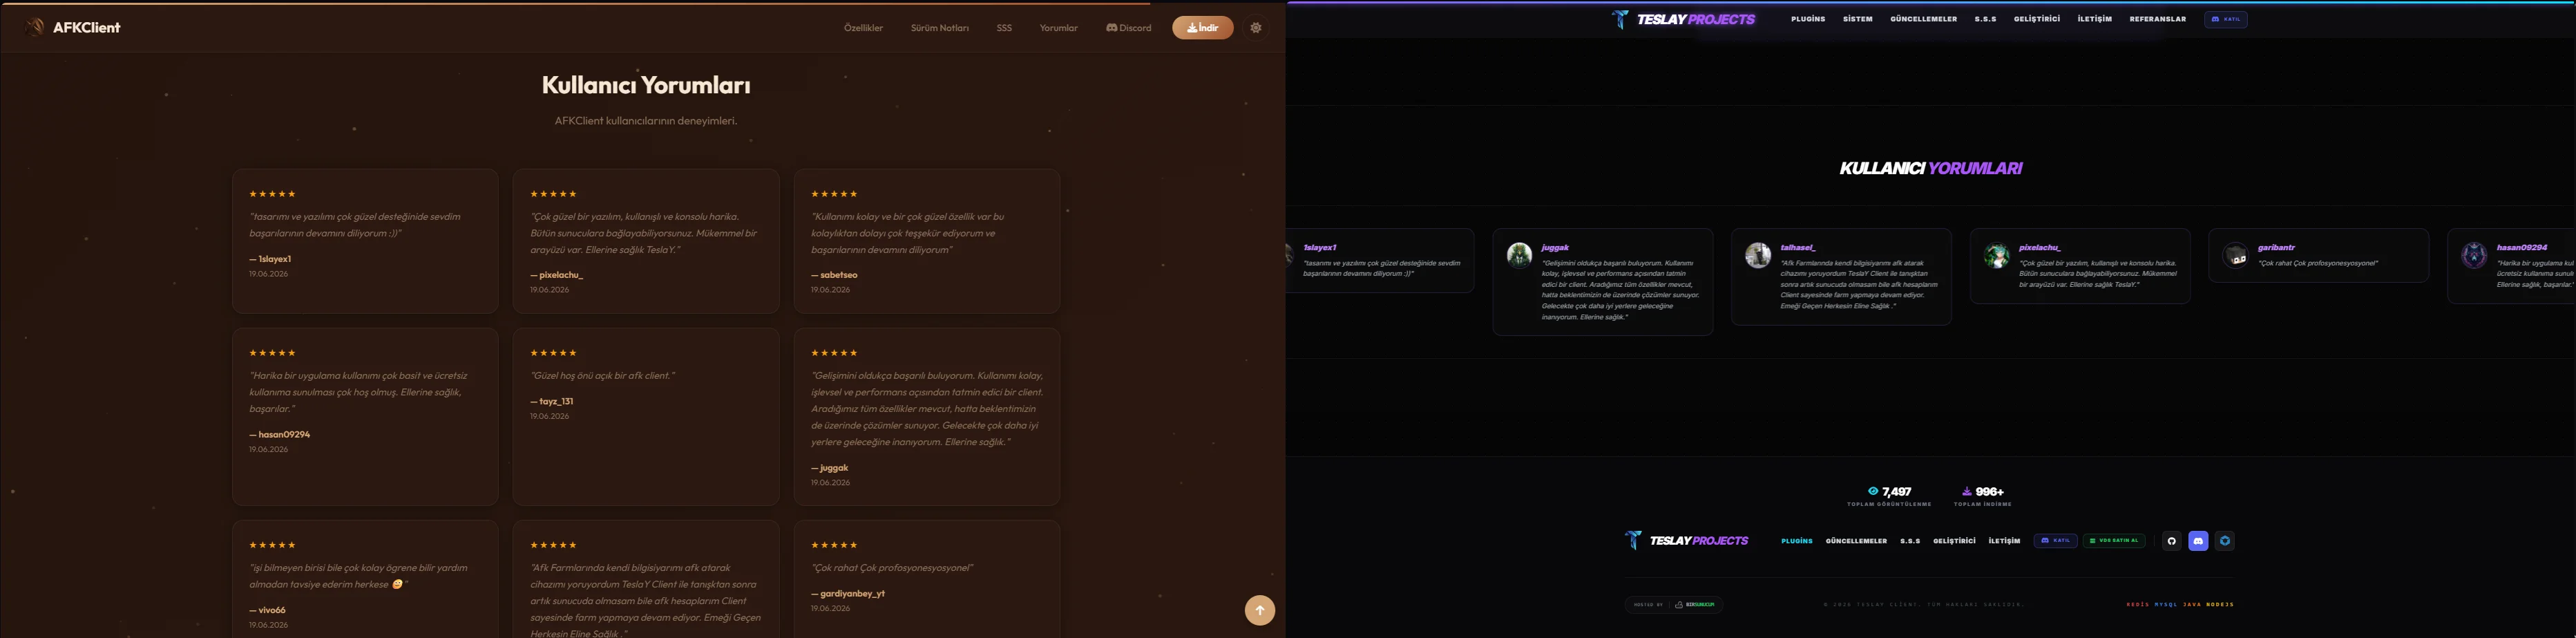Click the garibantr review card
Viewport: 2576px width, 638px height.
click(x=2318, y=255)
